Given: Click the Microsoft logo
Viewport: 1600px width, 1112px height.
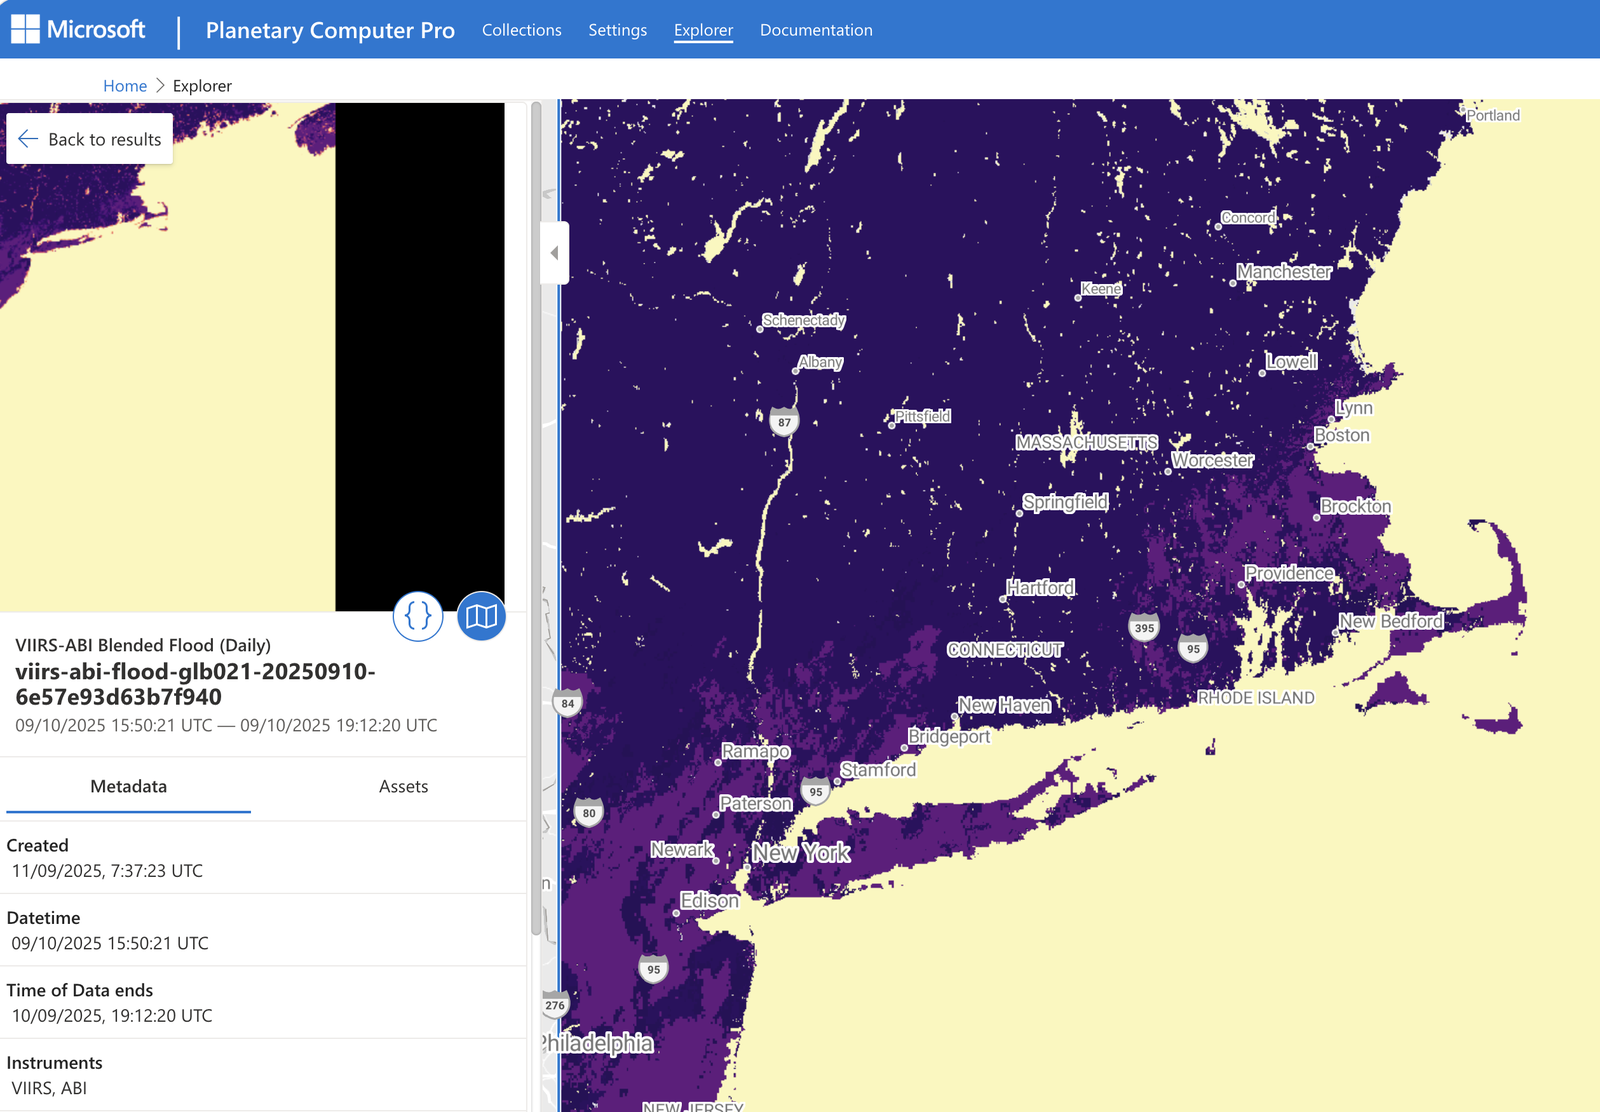Looking at the screenshot, I should [x=78, y=29].
